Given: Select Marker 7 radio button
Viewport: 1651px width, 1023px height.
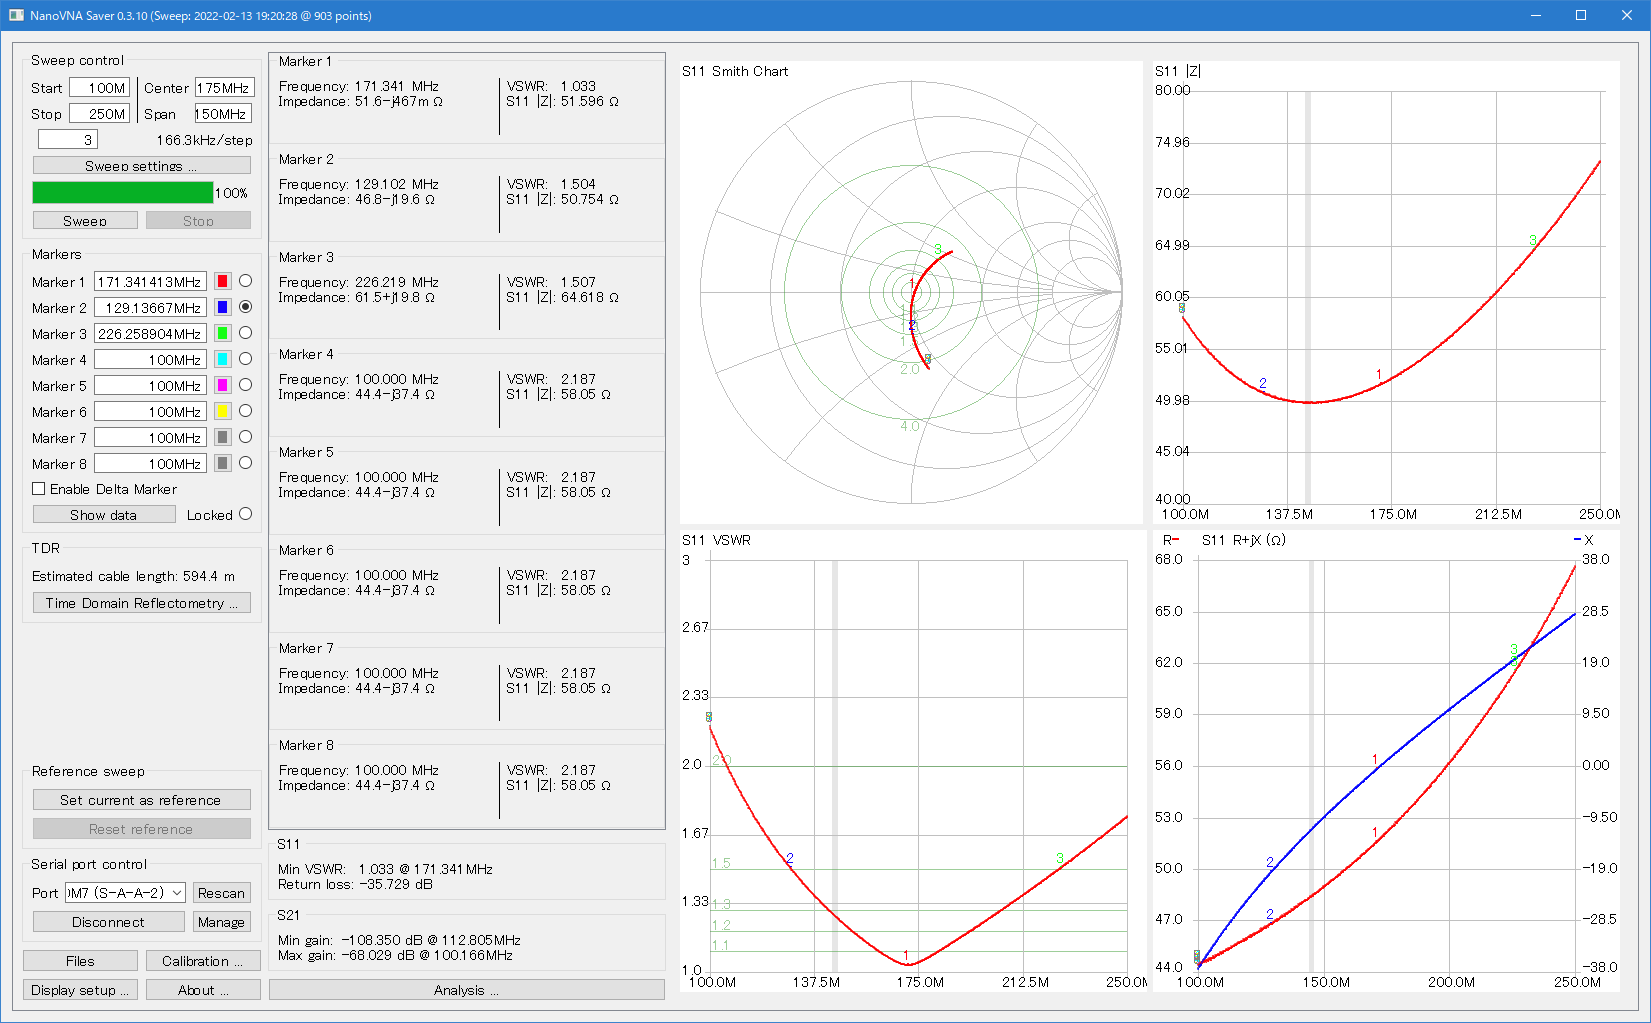Looking at the screenshot, I should [x=245, y=437].
